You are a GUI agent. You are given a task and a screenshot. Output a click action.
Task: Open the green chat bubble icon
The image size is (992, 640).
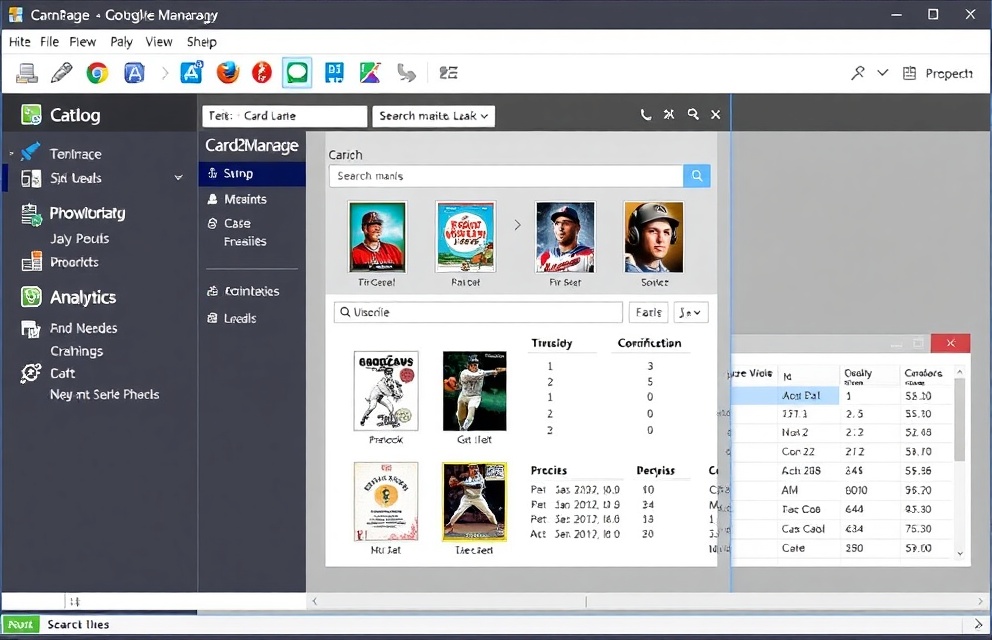[297, 73]
